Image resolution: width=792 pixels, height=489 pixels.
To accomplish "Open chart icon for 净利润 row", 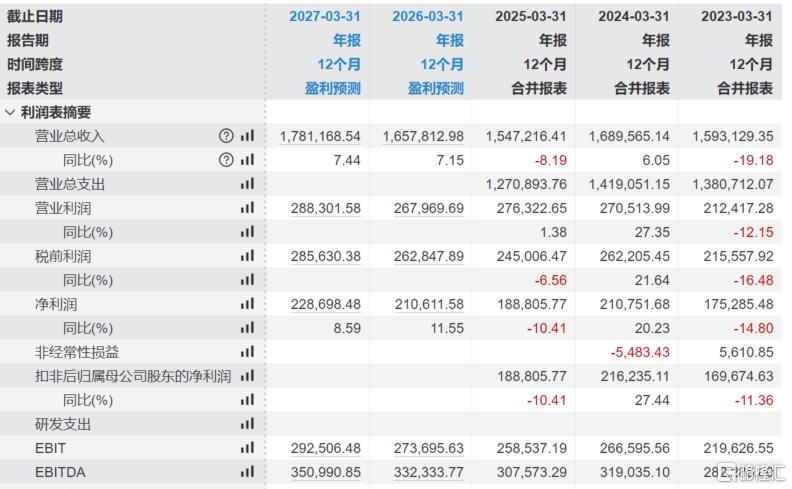I will (x=247, y=304).
